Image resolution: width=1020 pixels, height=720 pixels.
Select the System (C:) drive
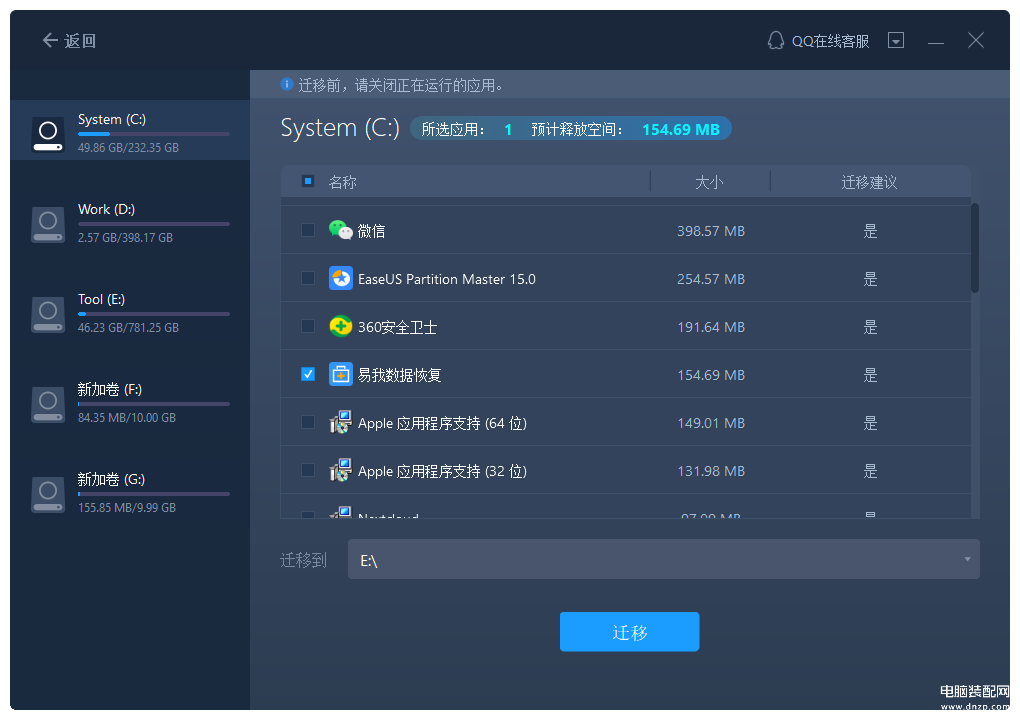point(130,130)
